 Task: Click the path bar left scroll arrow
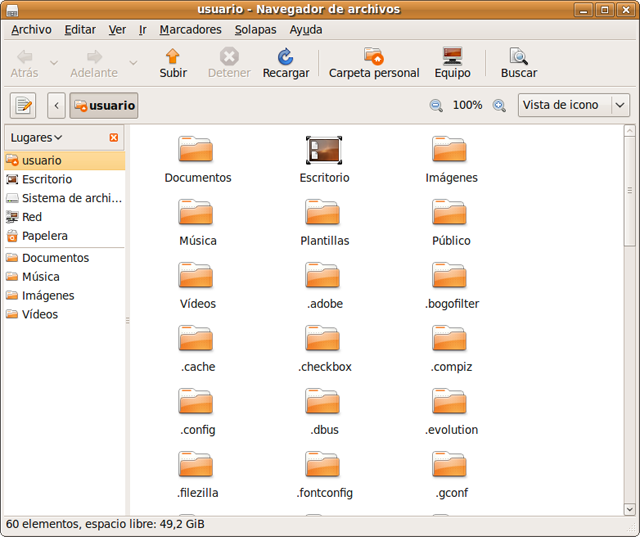coord(57,105)
